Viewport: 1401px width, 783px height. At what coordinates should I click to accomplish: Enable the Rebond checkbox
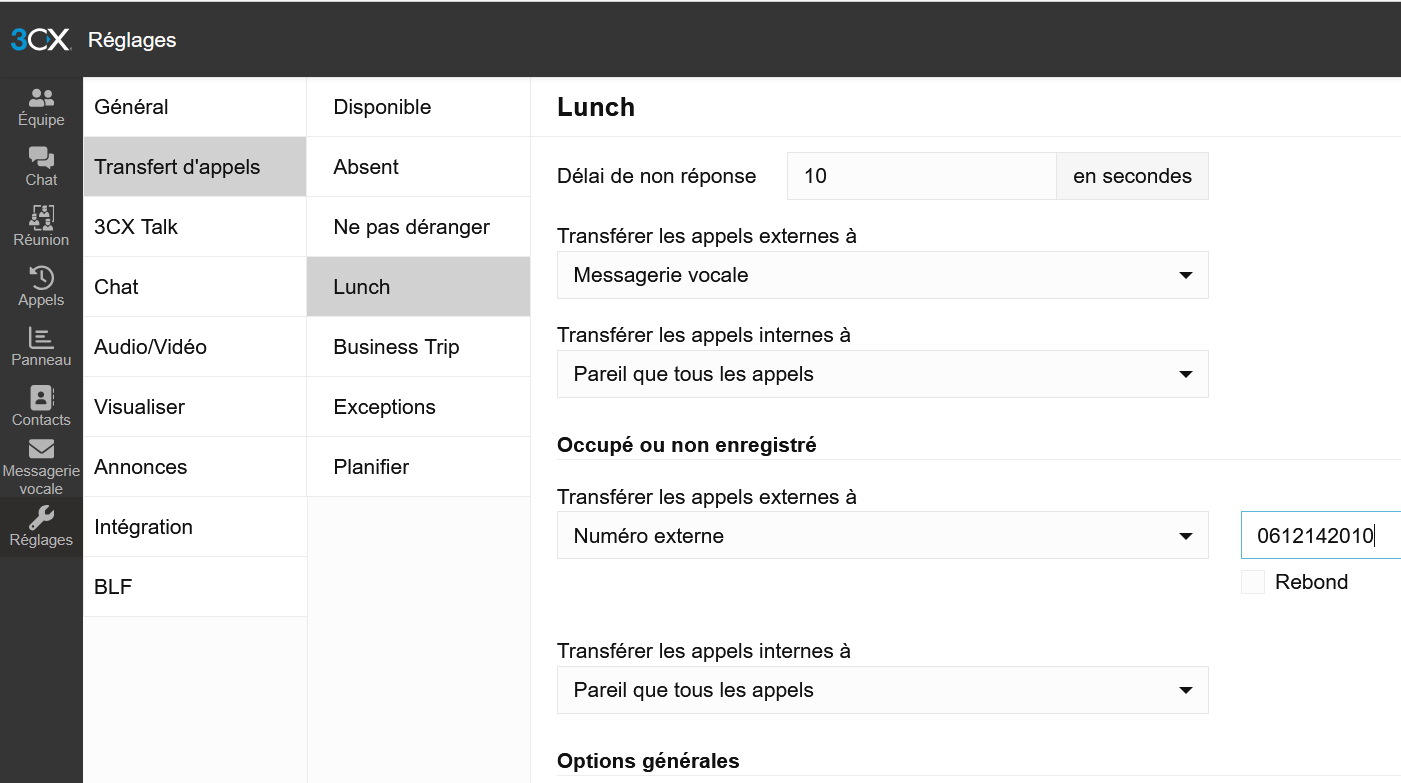(1252, 582)
